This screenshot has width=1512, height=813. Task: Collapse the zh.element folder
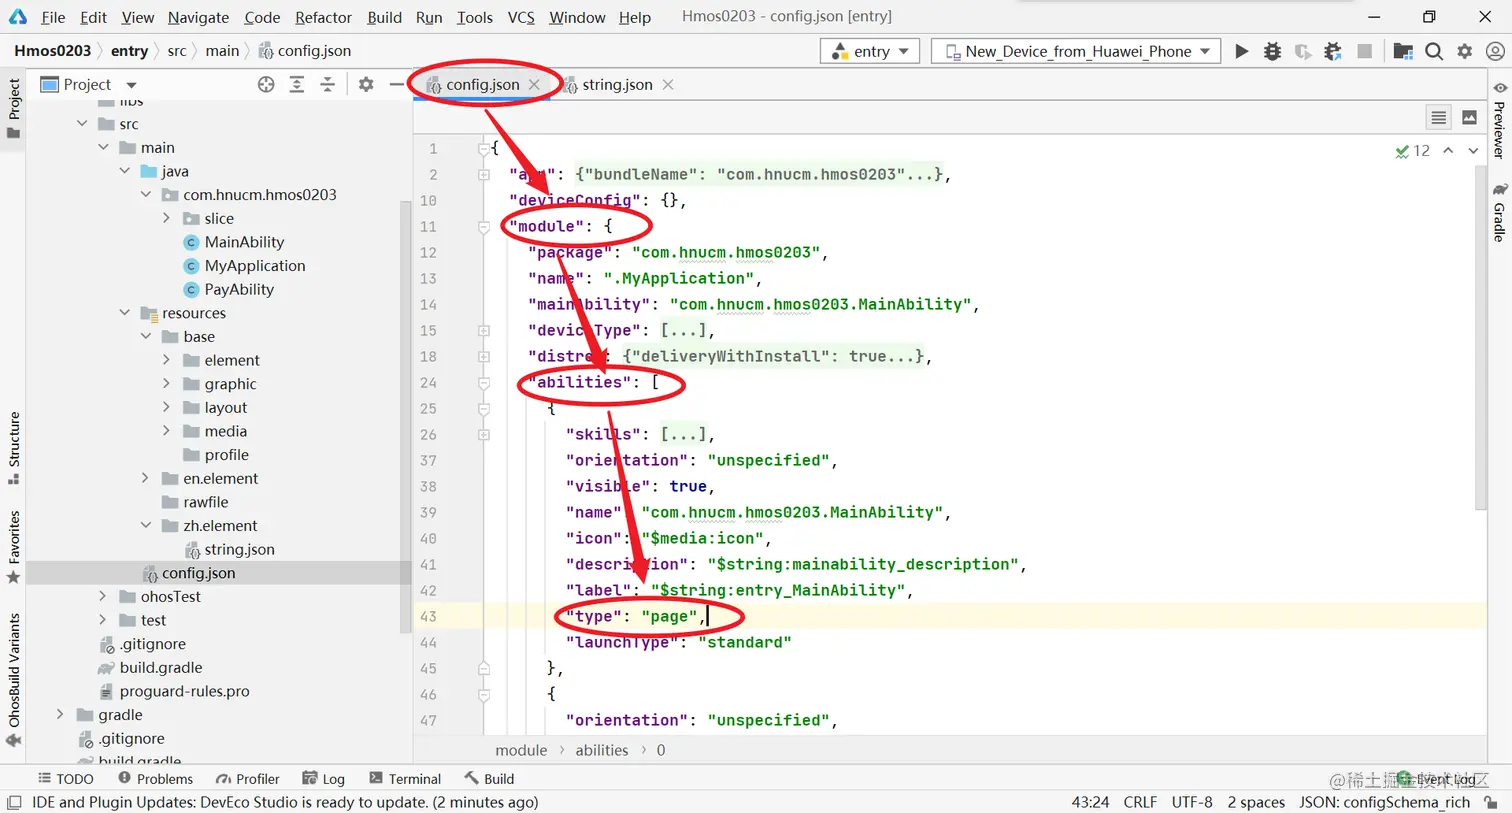click(145, 525)
